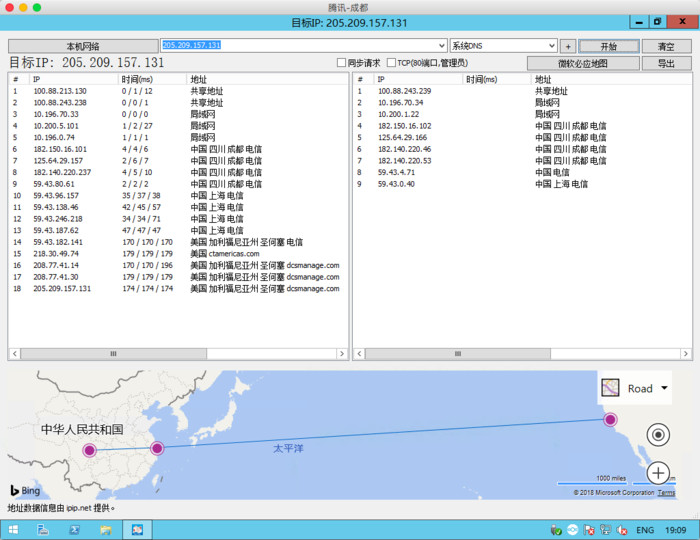
Task: Select left row with IP 125.64.29.157
Action: point(178,161)
